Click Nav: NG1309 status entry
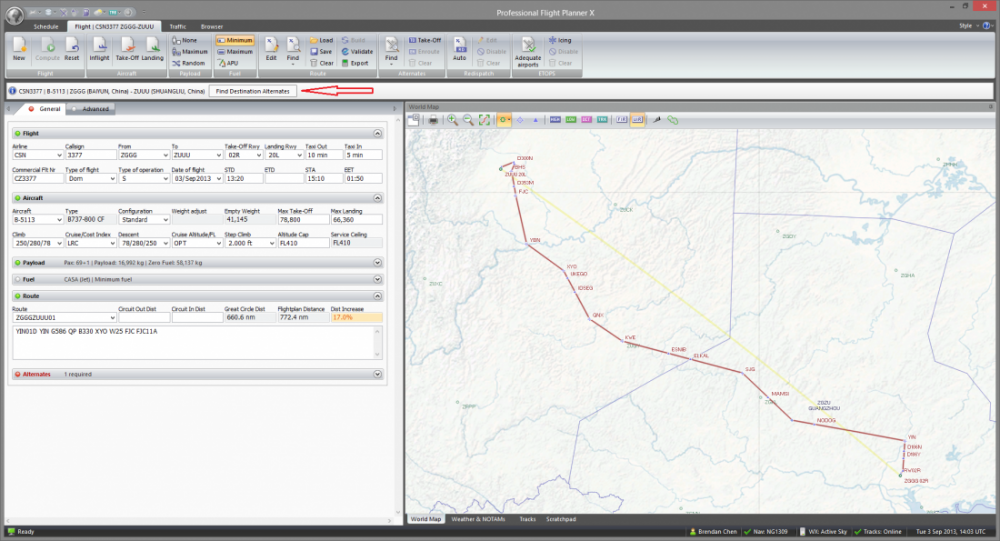The width and height of the screenshot is (1000, 541). (x=766, y=531)
